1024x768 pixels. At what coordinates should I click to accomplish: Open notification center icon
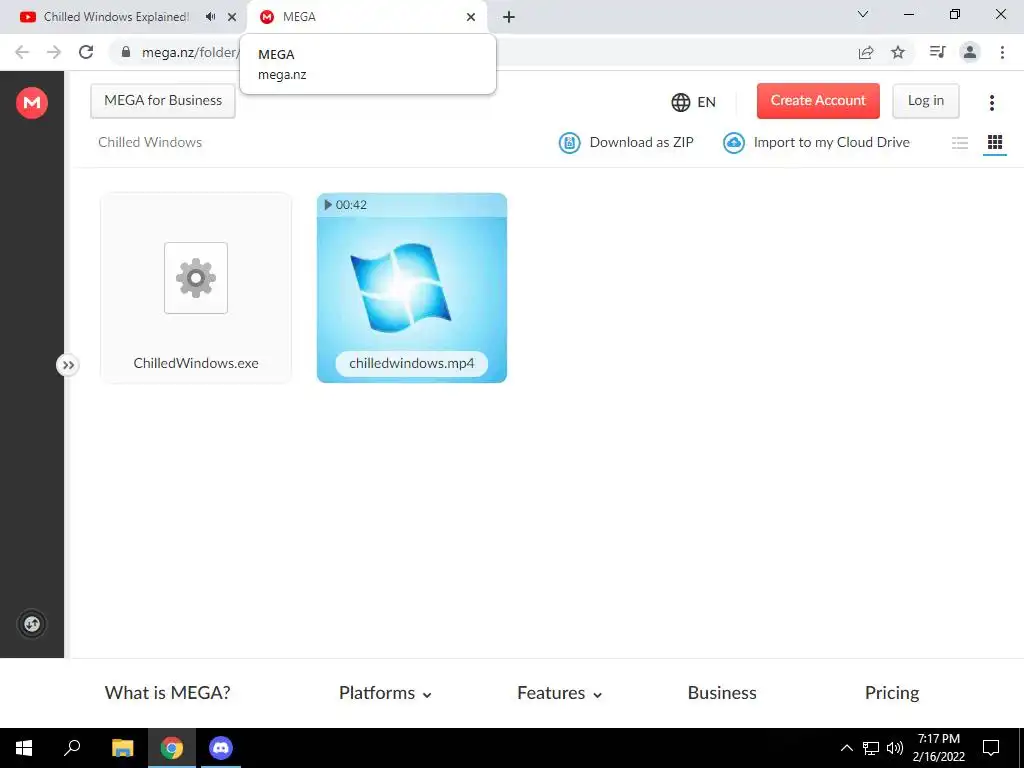[991, 748]
